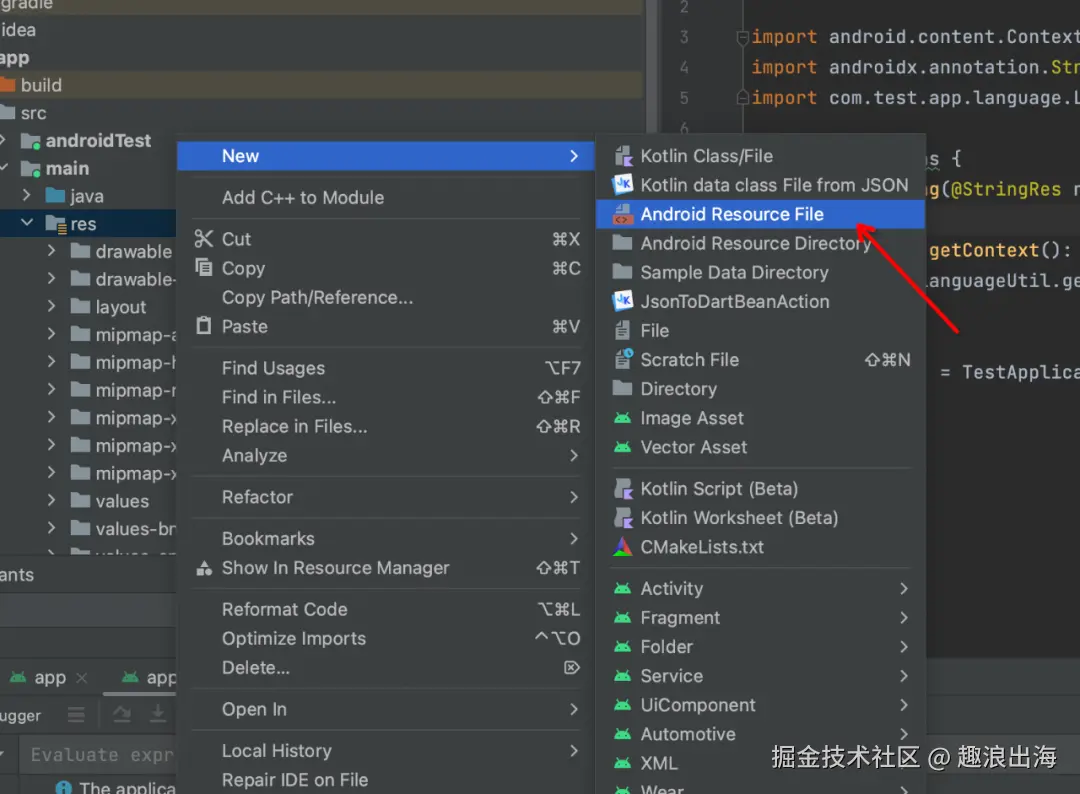Close the first app debug tab

82,678
